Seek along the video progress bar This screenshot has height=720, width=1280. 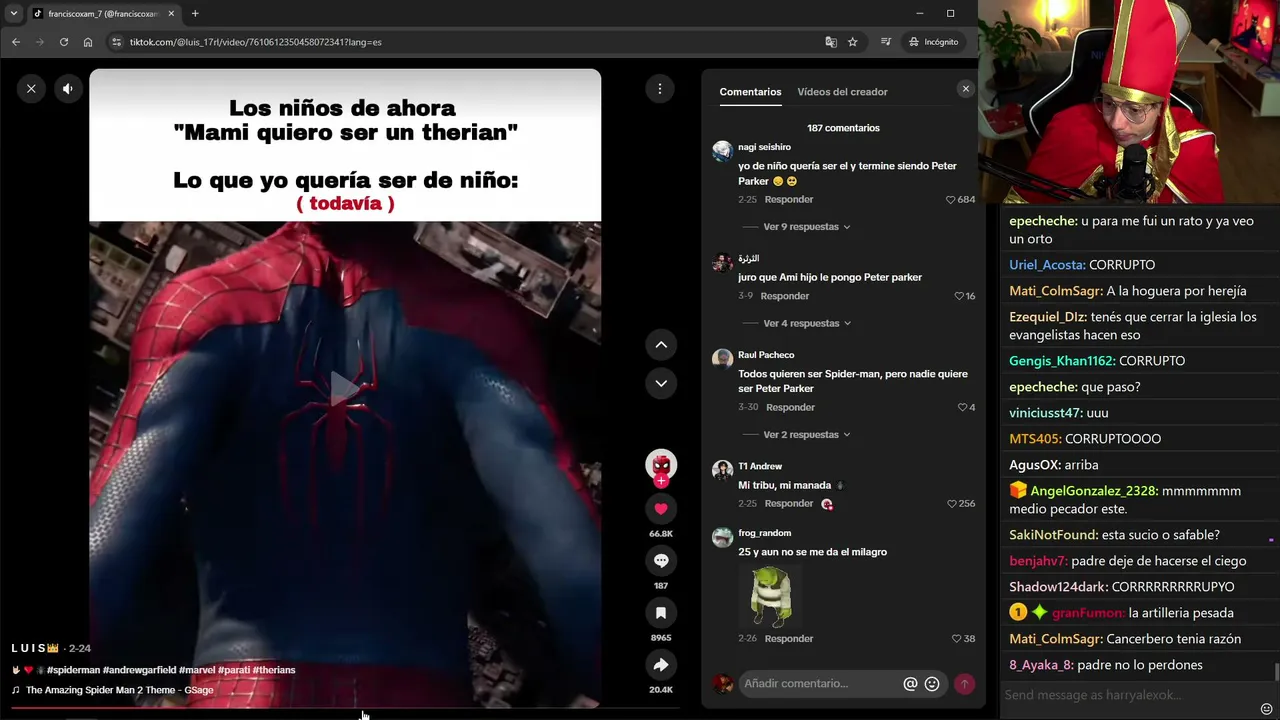(345, 708)
